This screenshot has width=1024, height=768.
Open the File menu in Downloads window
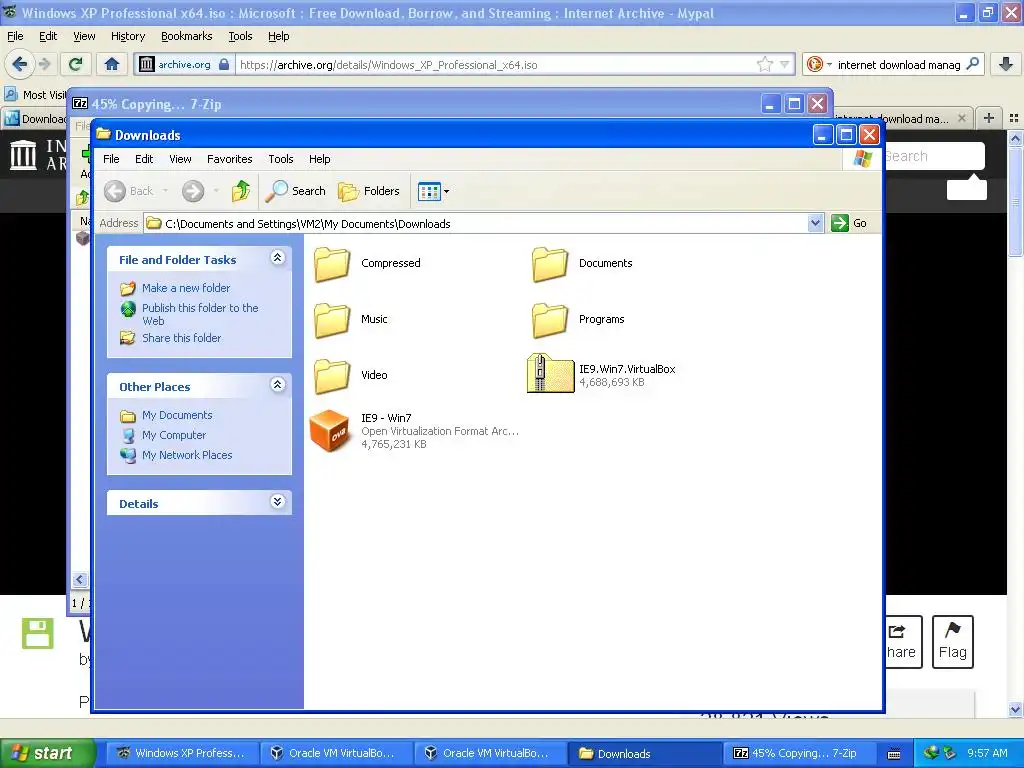111,159
